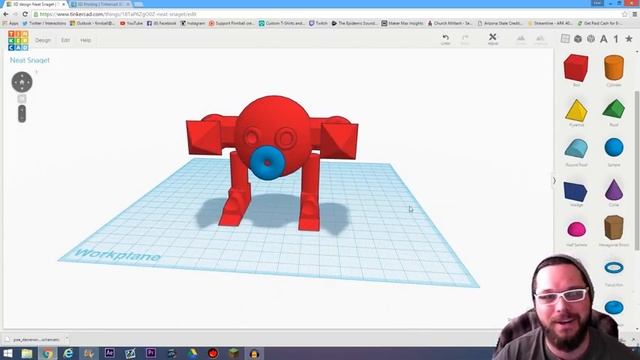Click the zoom in/out control bar
This screenshot has height=360, width=640.
22,114
